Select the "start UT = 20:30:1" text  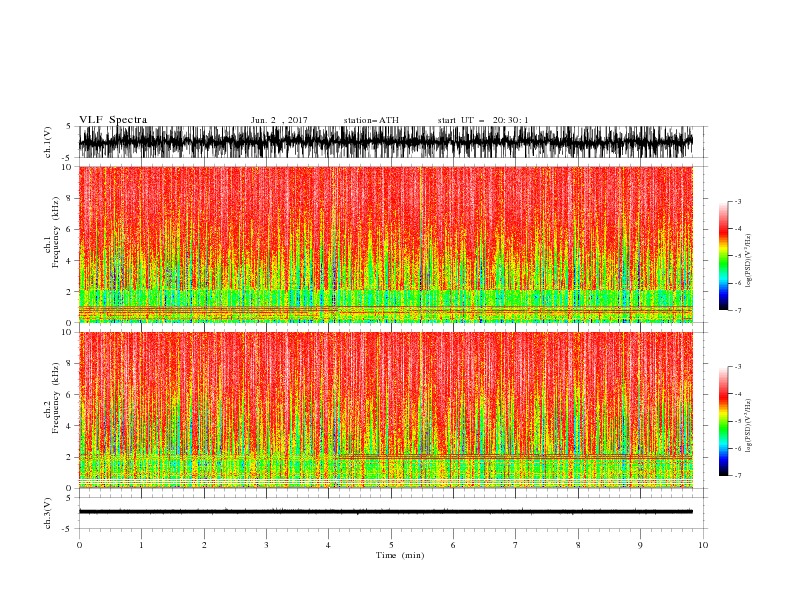click(x=483, y=120)
